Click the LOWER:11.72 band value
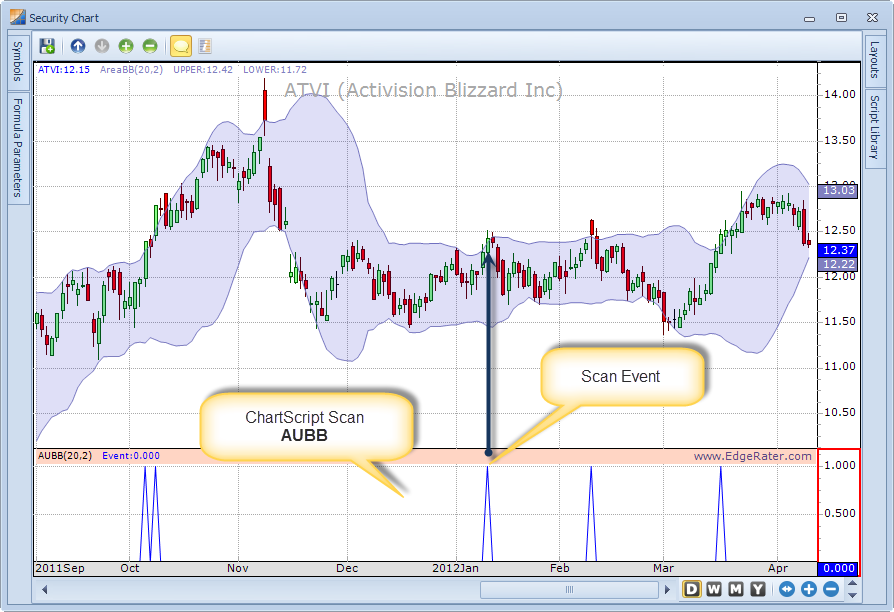This screenshot has width=894, height=612. (x=275, y=70)
